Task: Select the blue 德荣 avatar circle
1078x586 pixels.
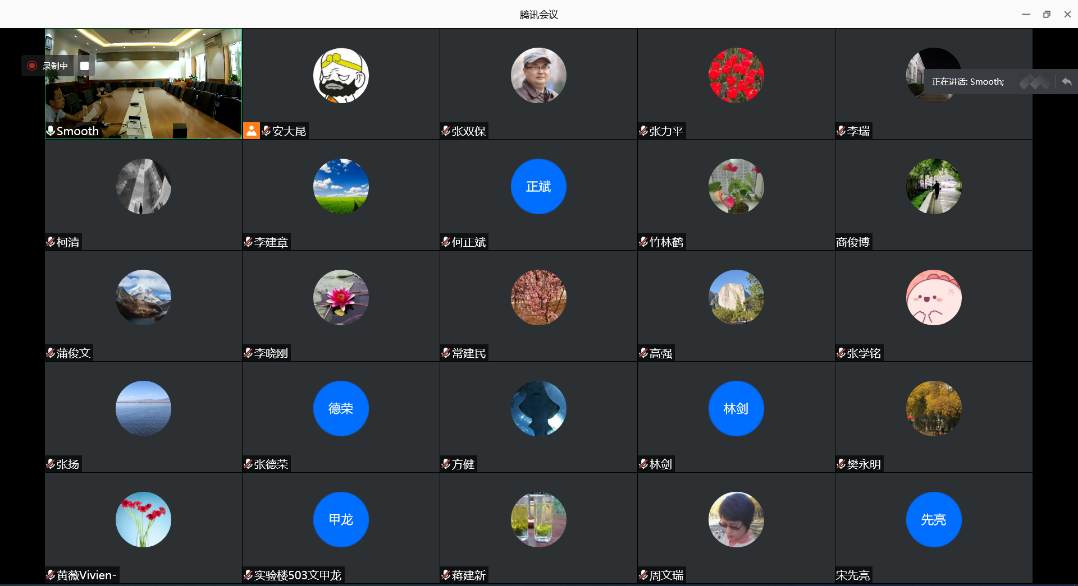Action: (341, 409)
